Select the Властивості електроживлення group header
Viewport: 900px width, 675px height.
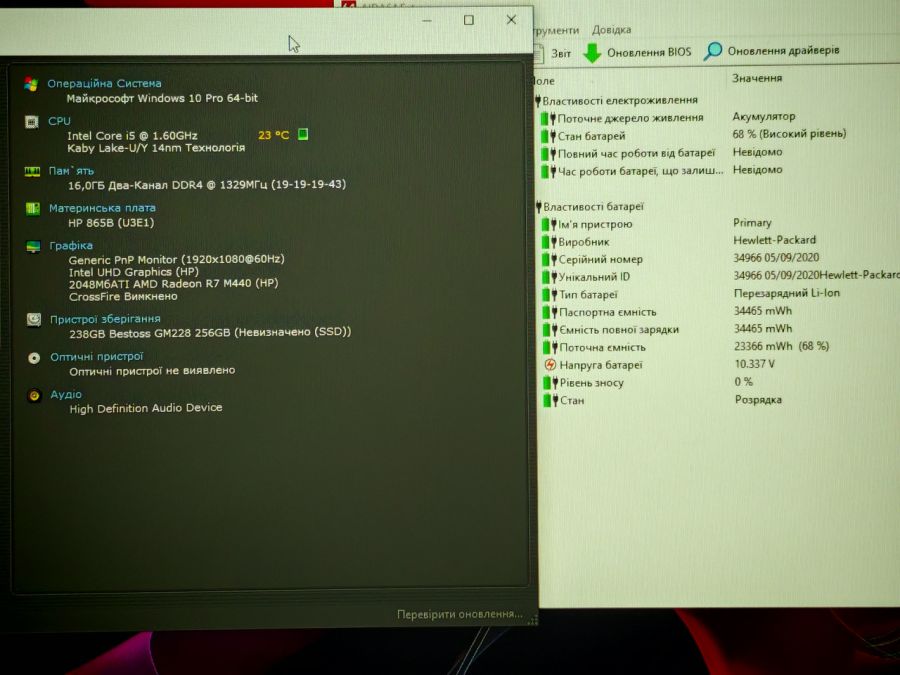(x=616, y=100)
